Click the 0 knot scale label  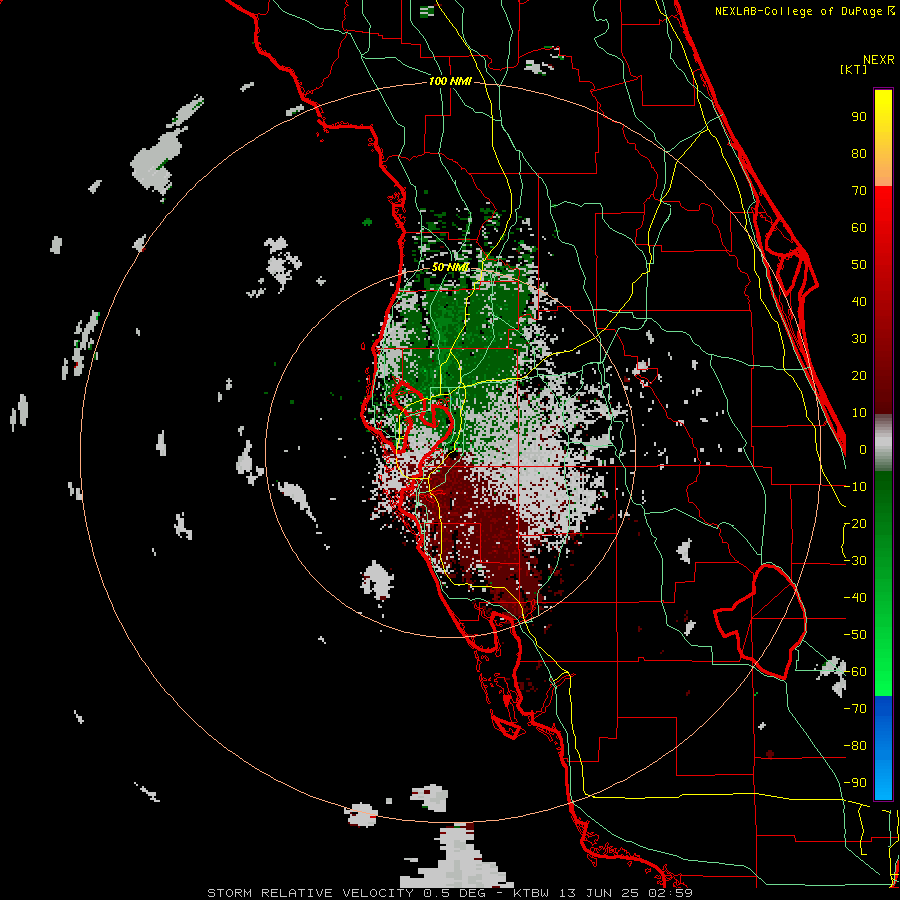point(863,449)
